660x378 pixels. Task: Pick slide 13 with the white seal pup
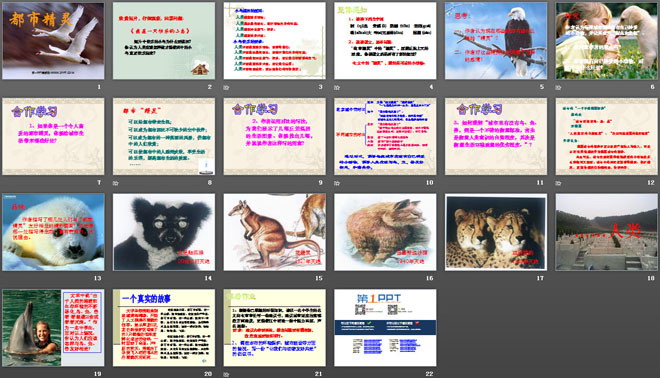point(53,232)
